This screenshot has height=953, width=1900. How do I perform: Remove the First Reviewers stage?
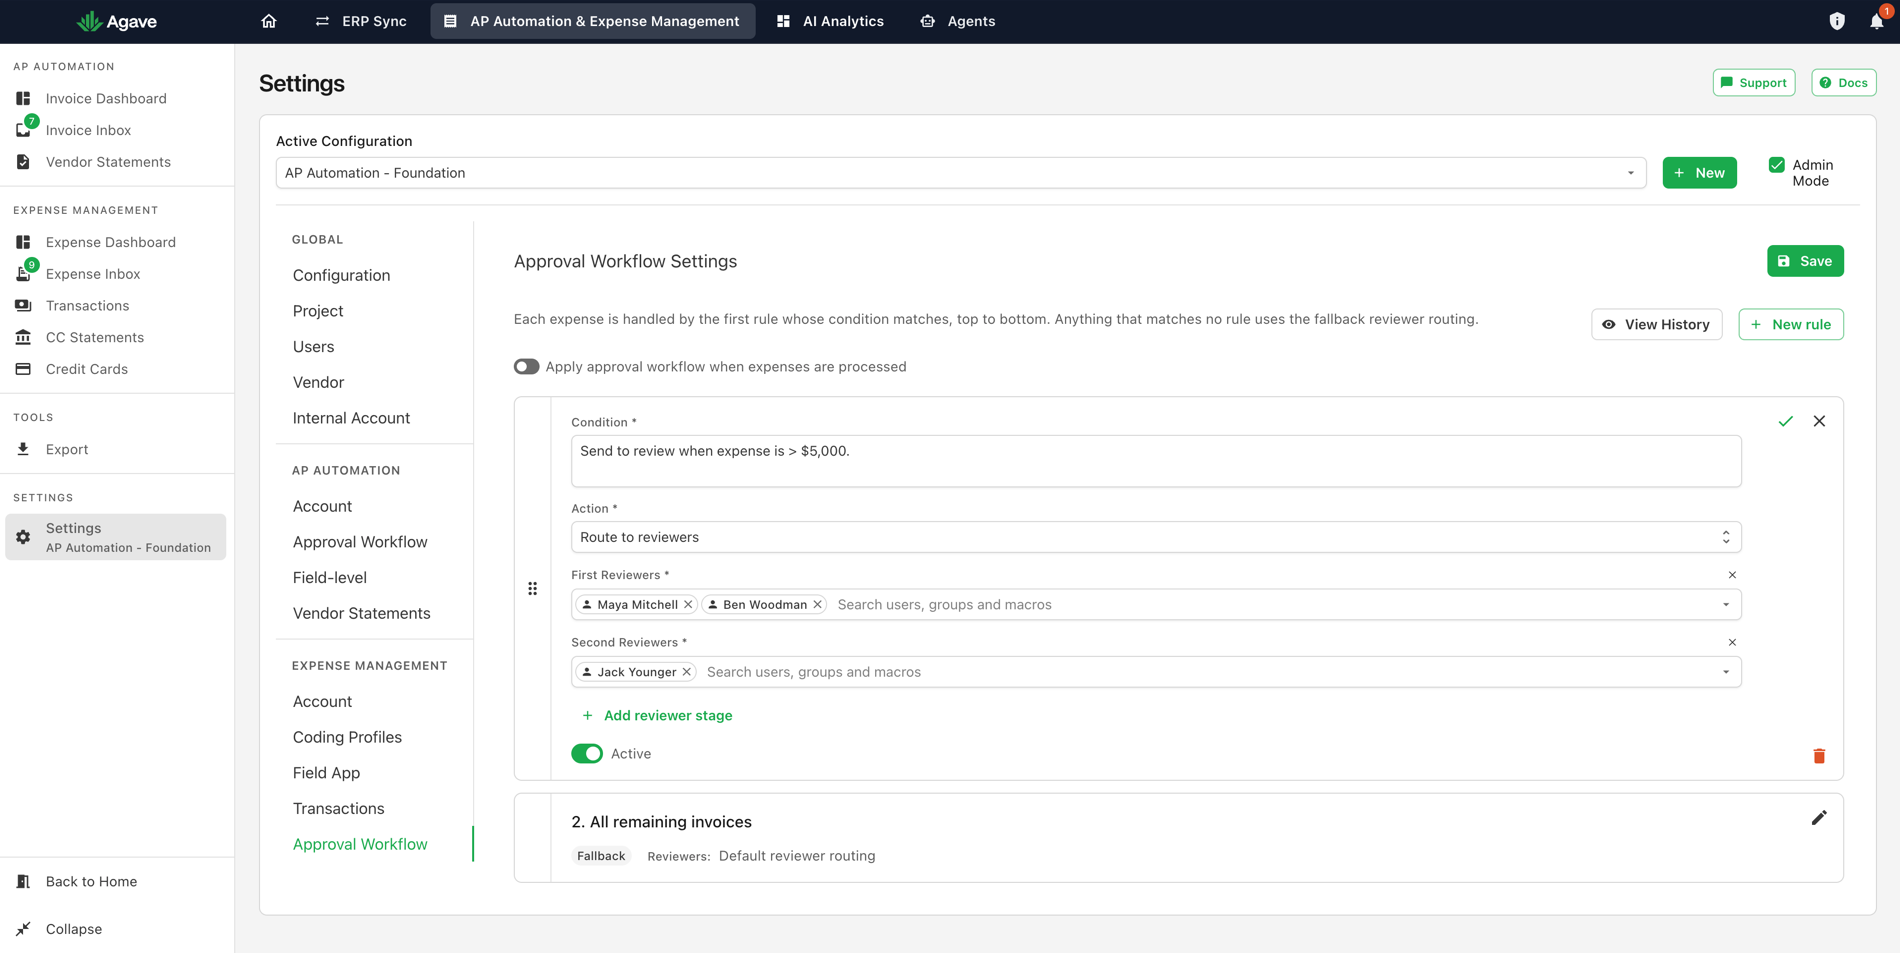click(1732, 575)
